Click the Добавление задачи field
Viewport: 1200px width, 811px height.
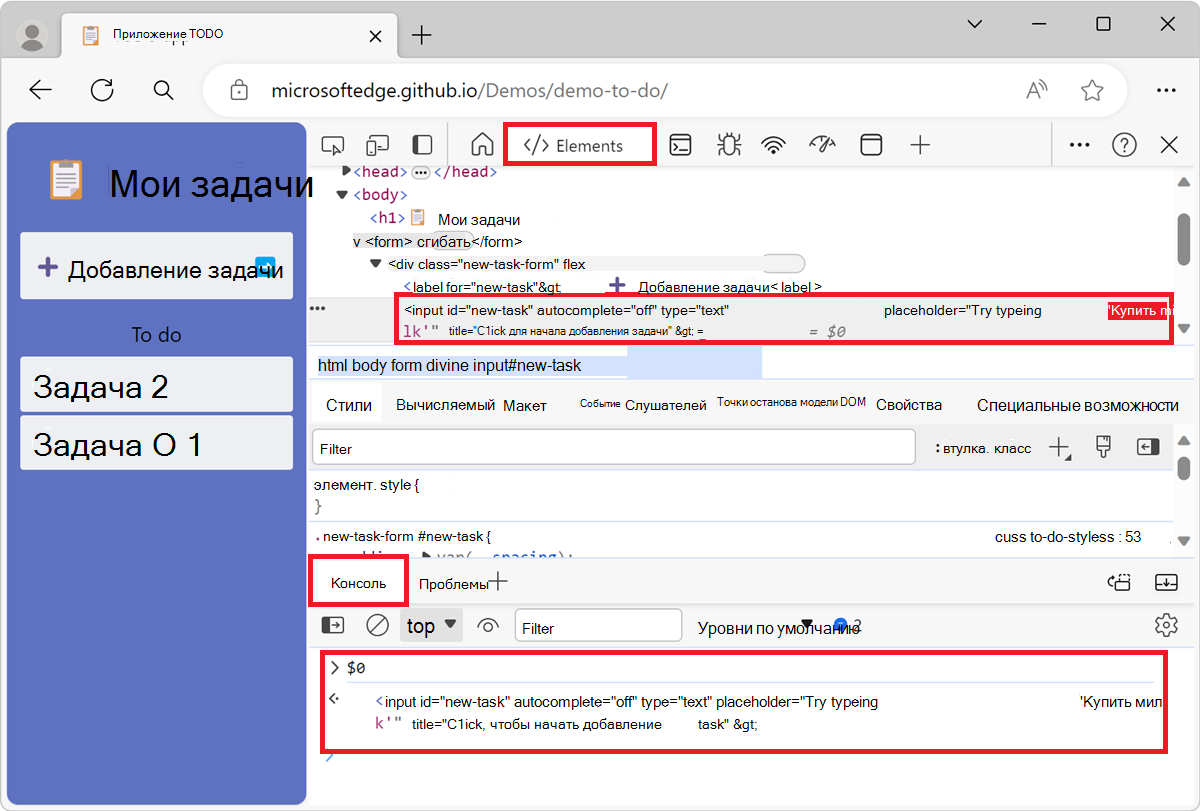tap(157, 266)
